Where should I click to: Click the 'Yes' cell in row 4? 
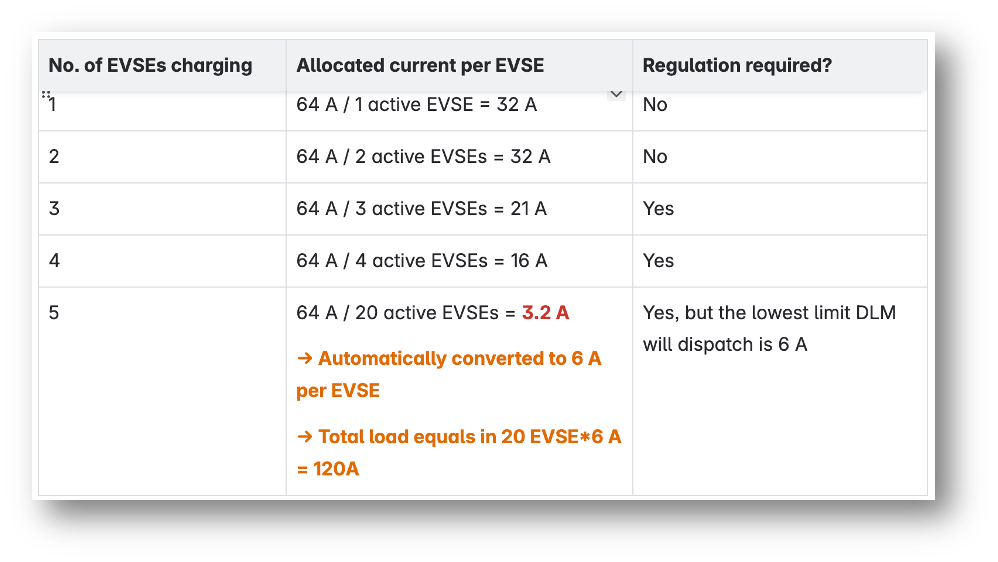pyautogui.click(x=780, y=261)
